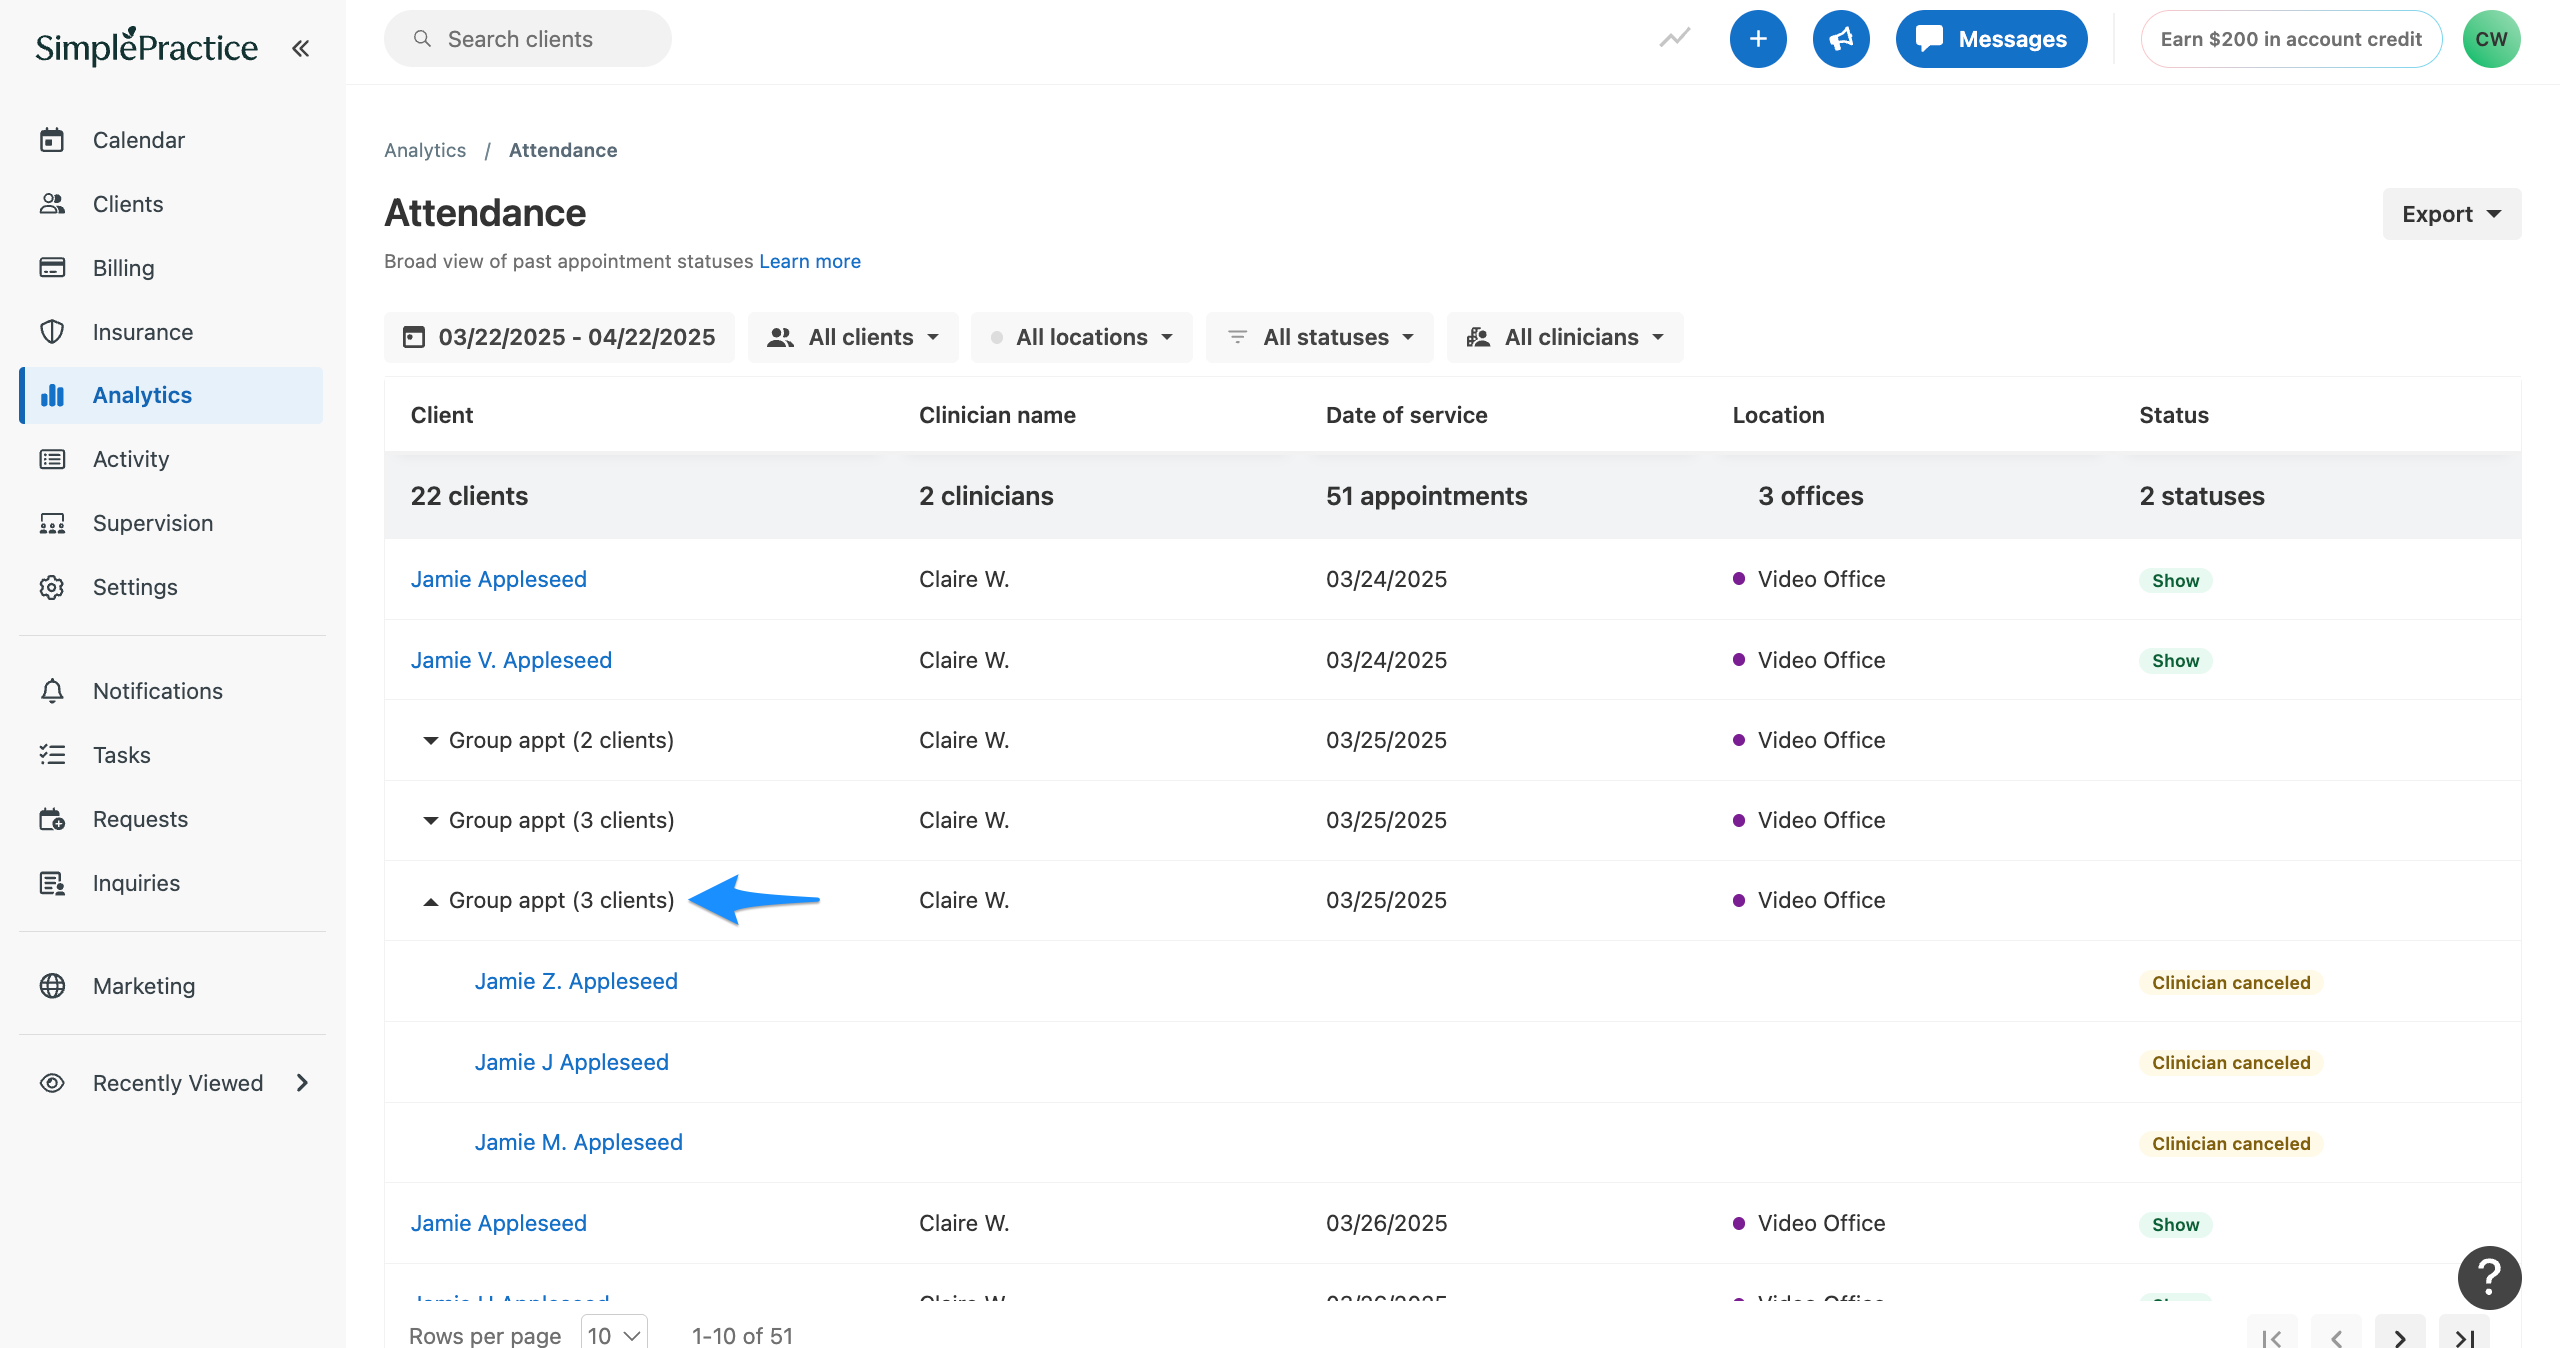This screenshot has height=1348, width=2560.
Task: Open the Export dropdown
Action: [x=2451, y=214]
